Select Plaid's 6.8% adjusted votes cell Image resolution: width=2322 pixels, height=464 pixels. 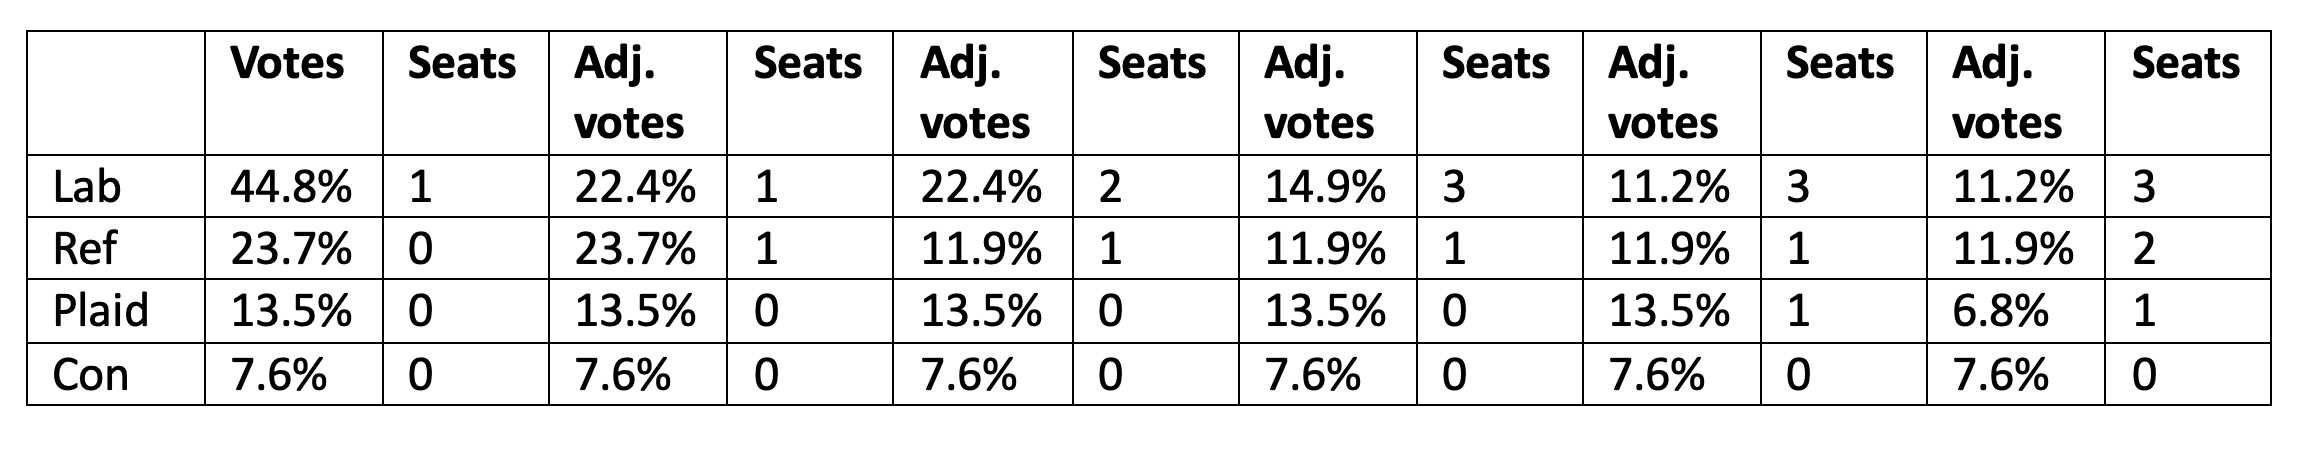pos(2000,311)
